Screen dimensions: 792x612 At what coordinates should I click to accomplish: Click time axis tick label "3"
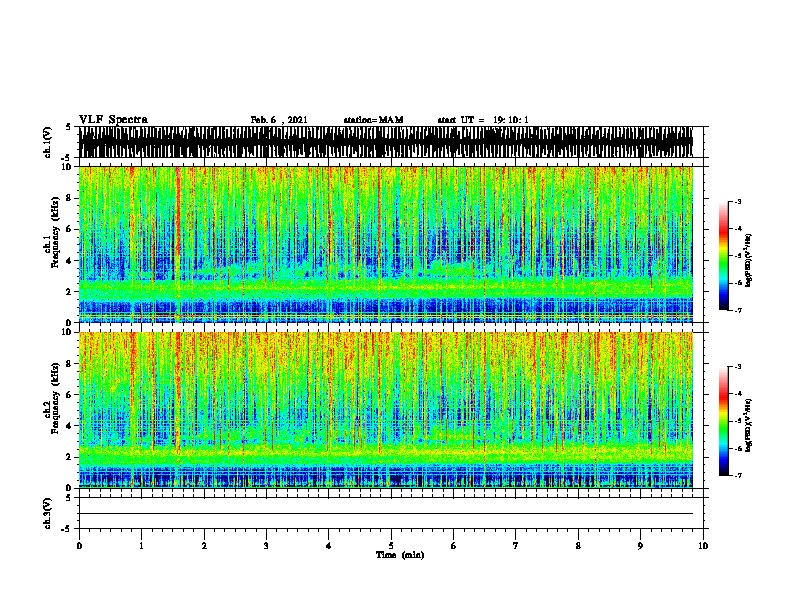click(266, 546)
